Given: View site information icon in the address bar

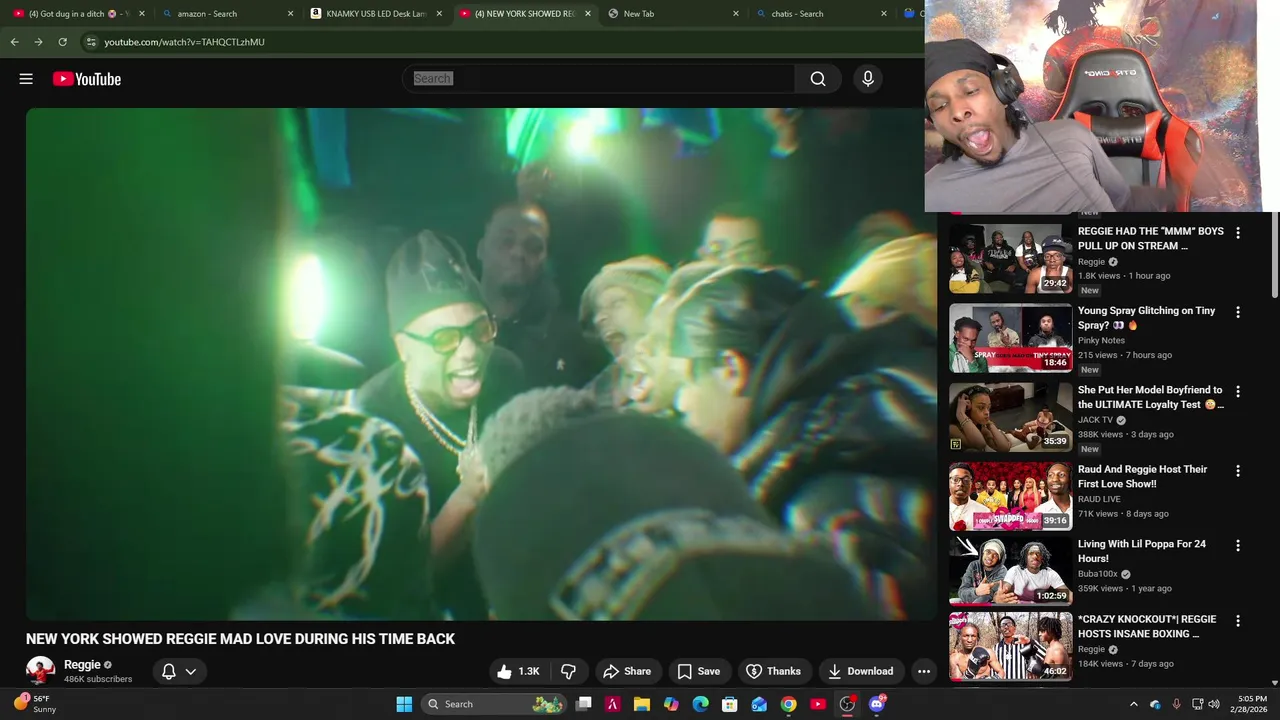Looking at the screenshot, I should (x=91, y=42).
